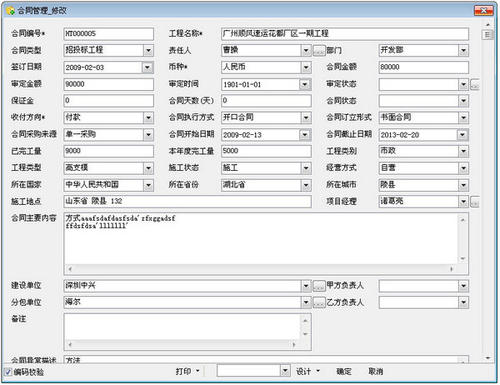Expand the 项目经理 dropdown arrow

[463, 202]
